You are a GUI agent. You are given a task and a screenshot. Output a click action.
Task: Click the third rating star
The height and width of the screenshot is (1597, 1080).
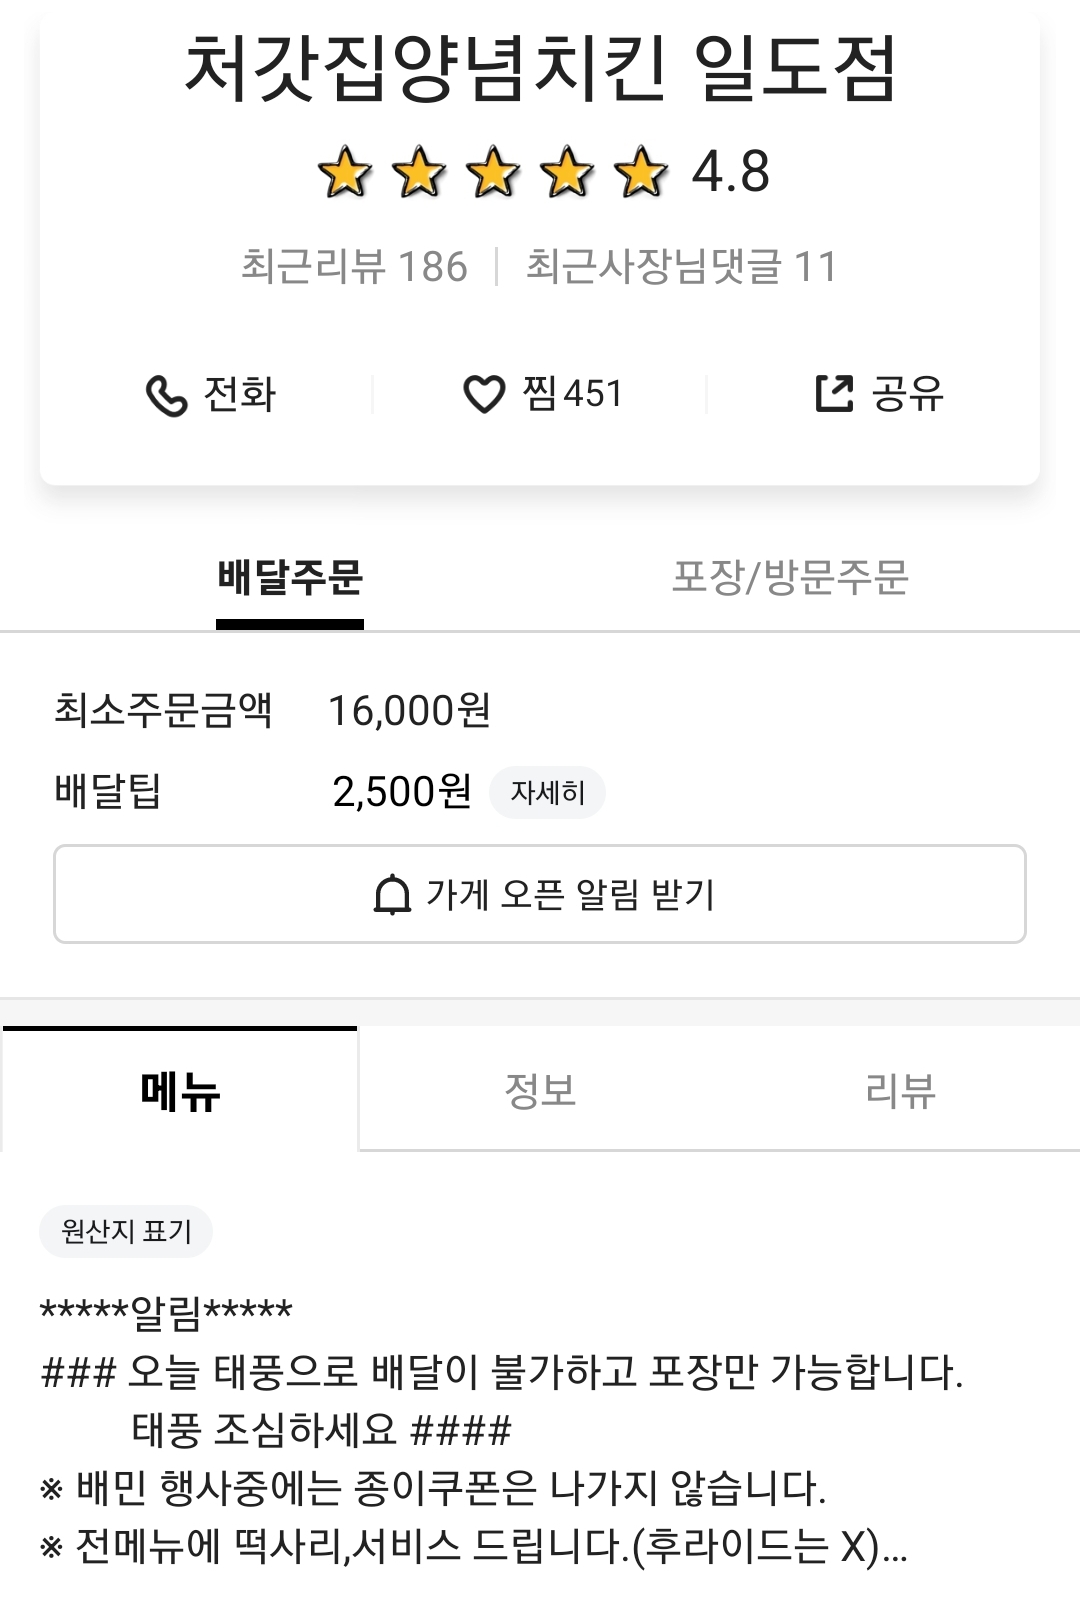point(493,173)
